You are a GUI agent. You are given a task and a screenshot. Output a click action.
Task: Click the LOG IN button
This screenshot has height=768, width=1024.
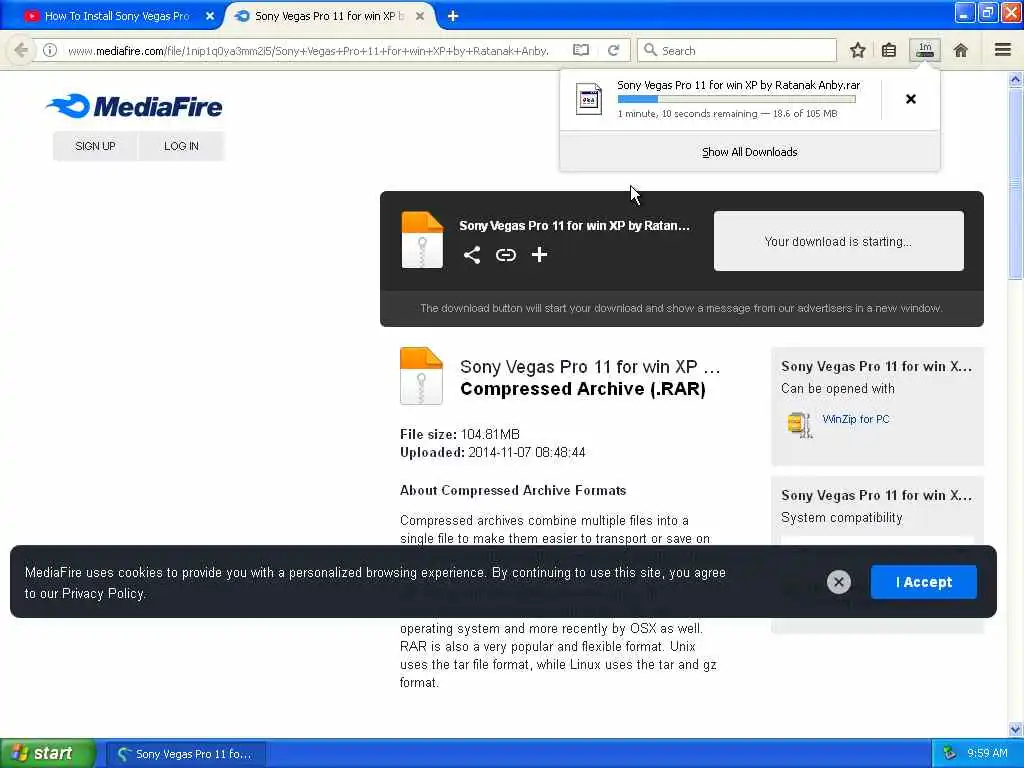pyautogui.click(x=181, y=146)
